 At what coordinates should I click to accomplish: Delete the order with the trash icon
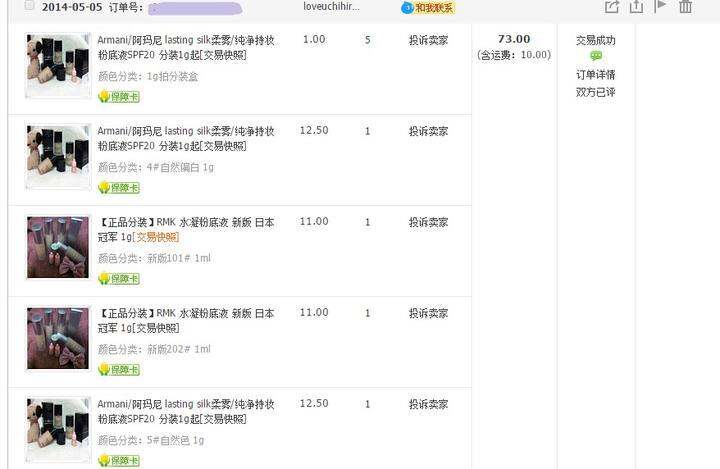(686, 6)
